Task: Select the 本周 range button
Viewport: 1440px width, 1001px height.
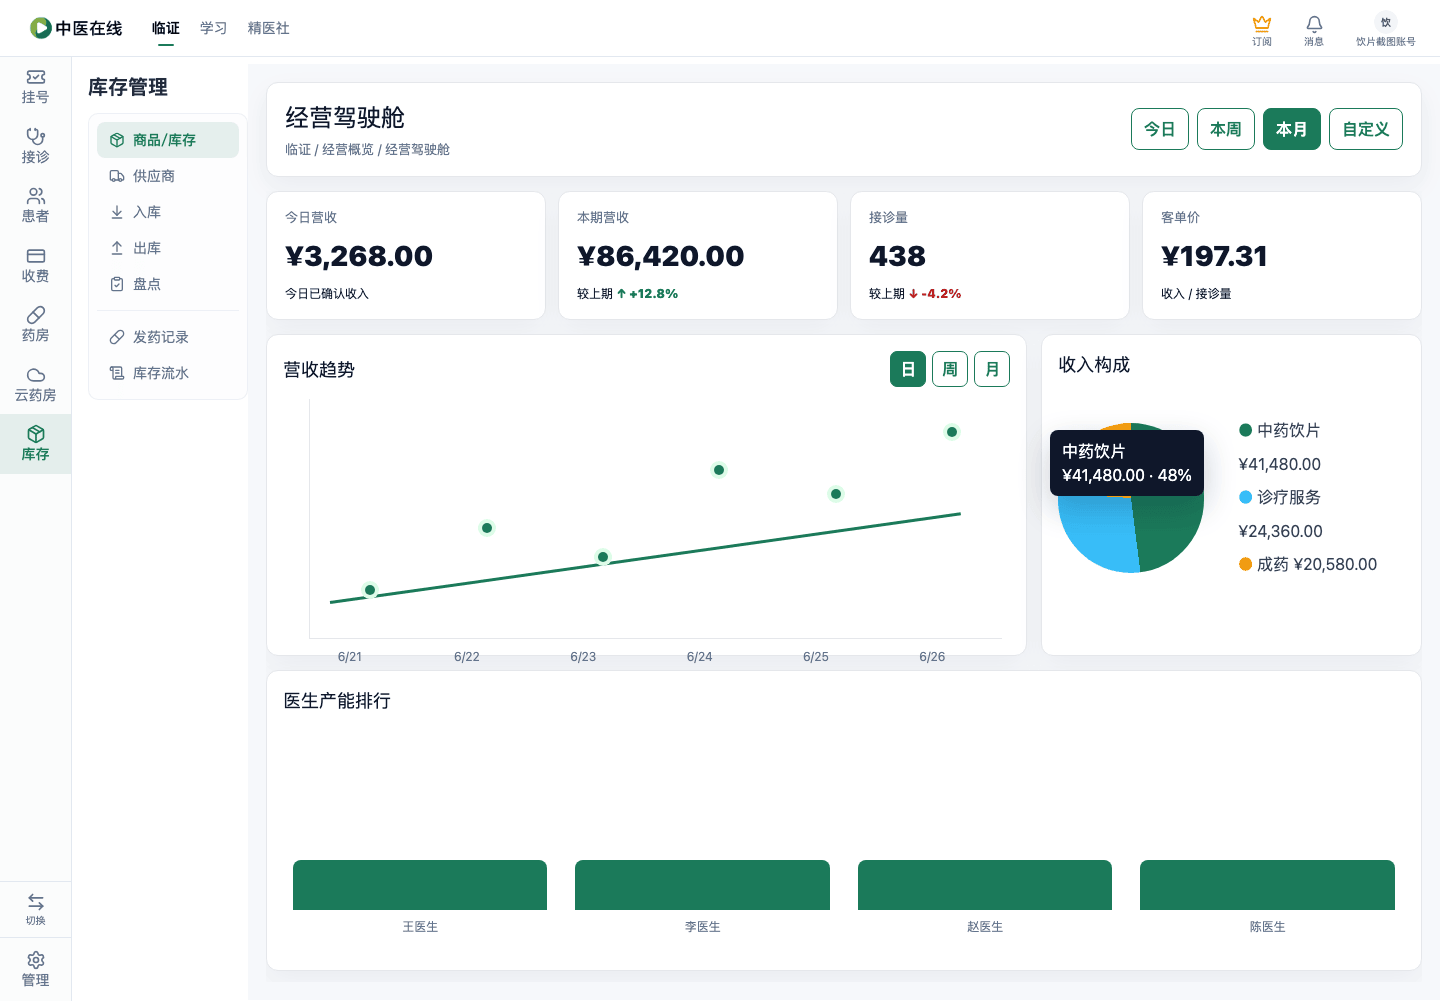Action: [x=1226, y=129]
